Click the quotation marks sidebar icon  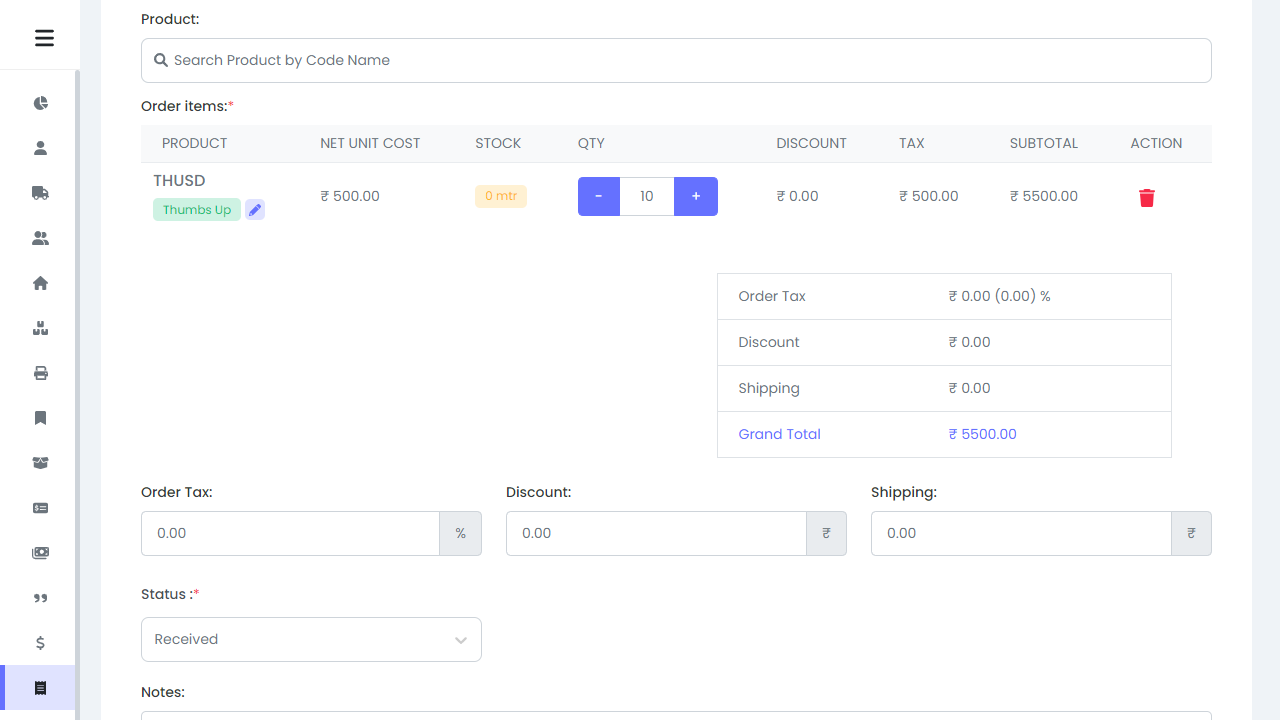click(x=40, y=598)
